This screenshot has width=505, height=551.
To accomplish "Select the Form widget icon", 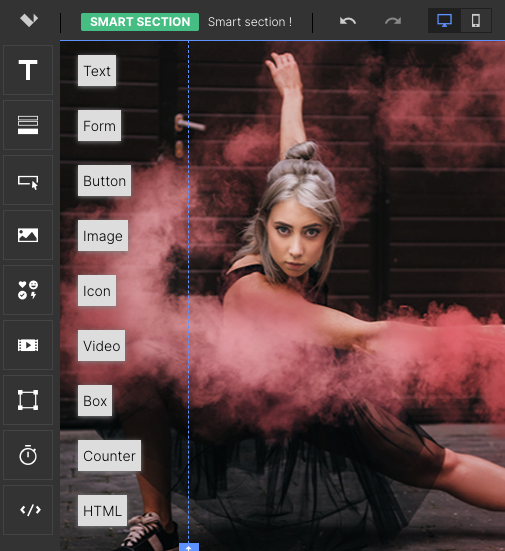I will tap(28, 125).
